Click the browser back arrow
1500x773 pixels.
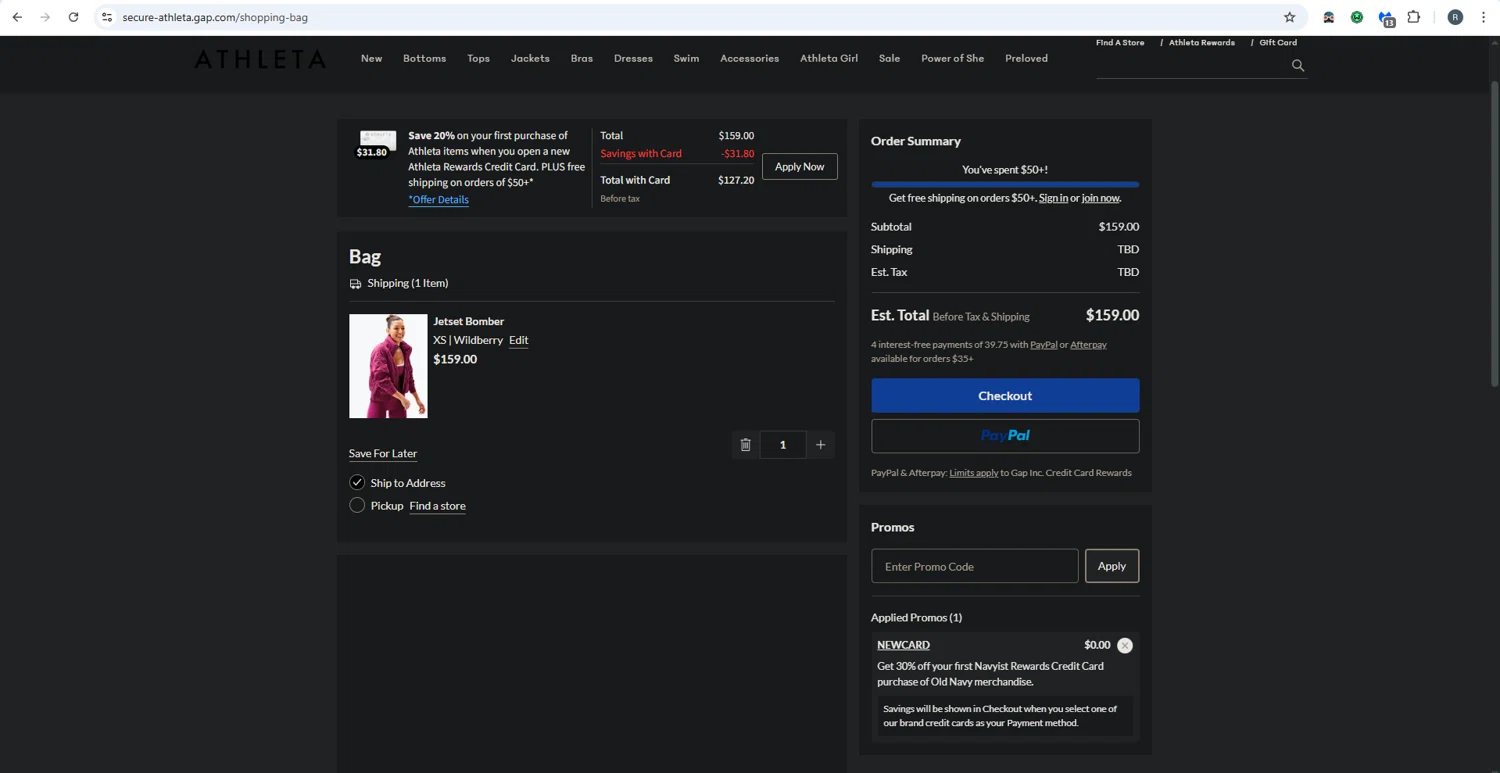pos(17,17)
